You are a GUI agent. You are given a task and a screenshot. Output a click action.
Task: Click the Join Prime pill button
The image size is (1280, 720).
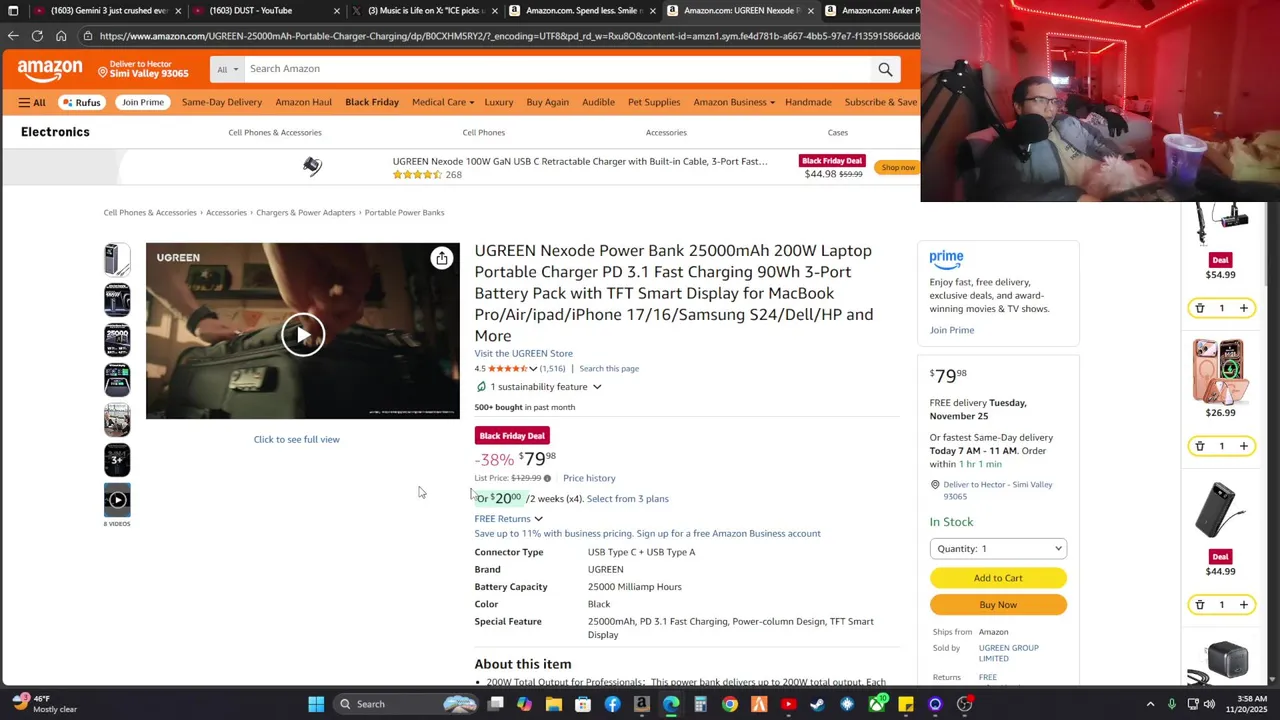pos(143,102)
